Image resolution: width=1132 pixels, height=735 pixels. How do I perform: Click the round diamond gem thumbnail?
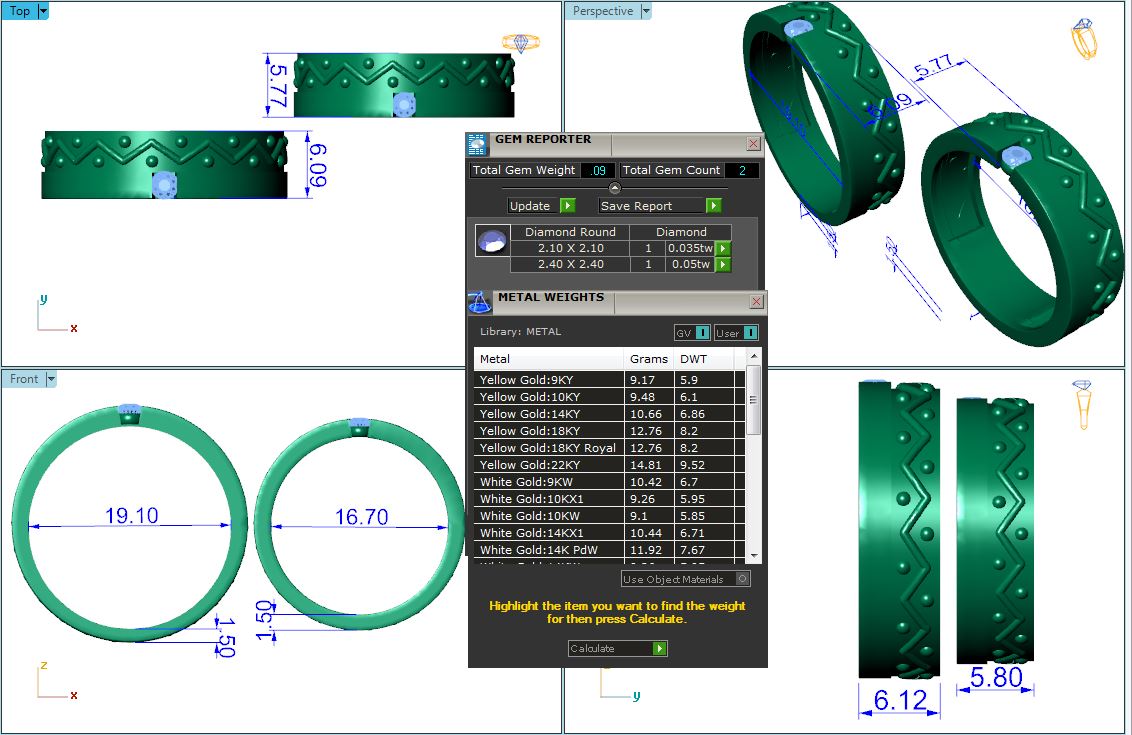[x=492, y=240]
